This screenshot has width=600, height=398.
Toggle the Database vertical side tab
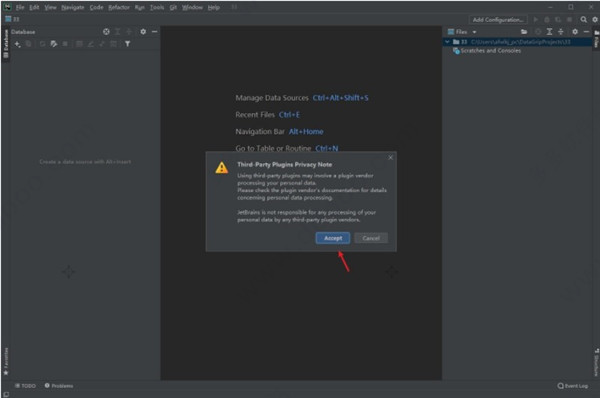6,43
